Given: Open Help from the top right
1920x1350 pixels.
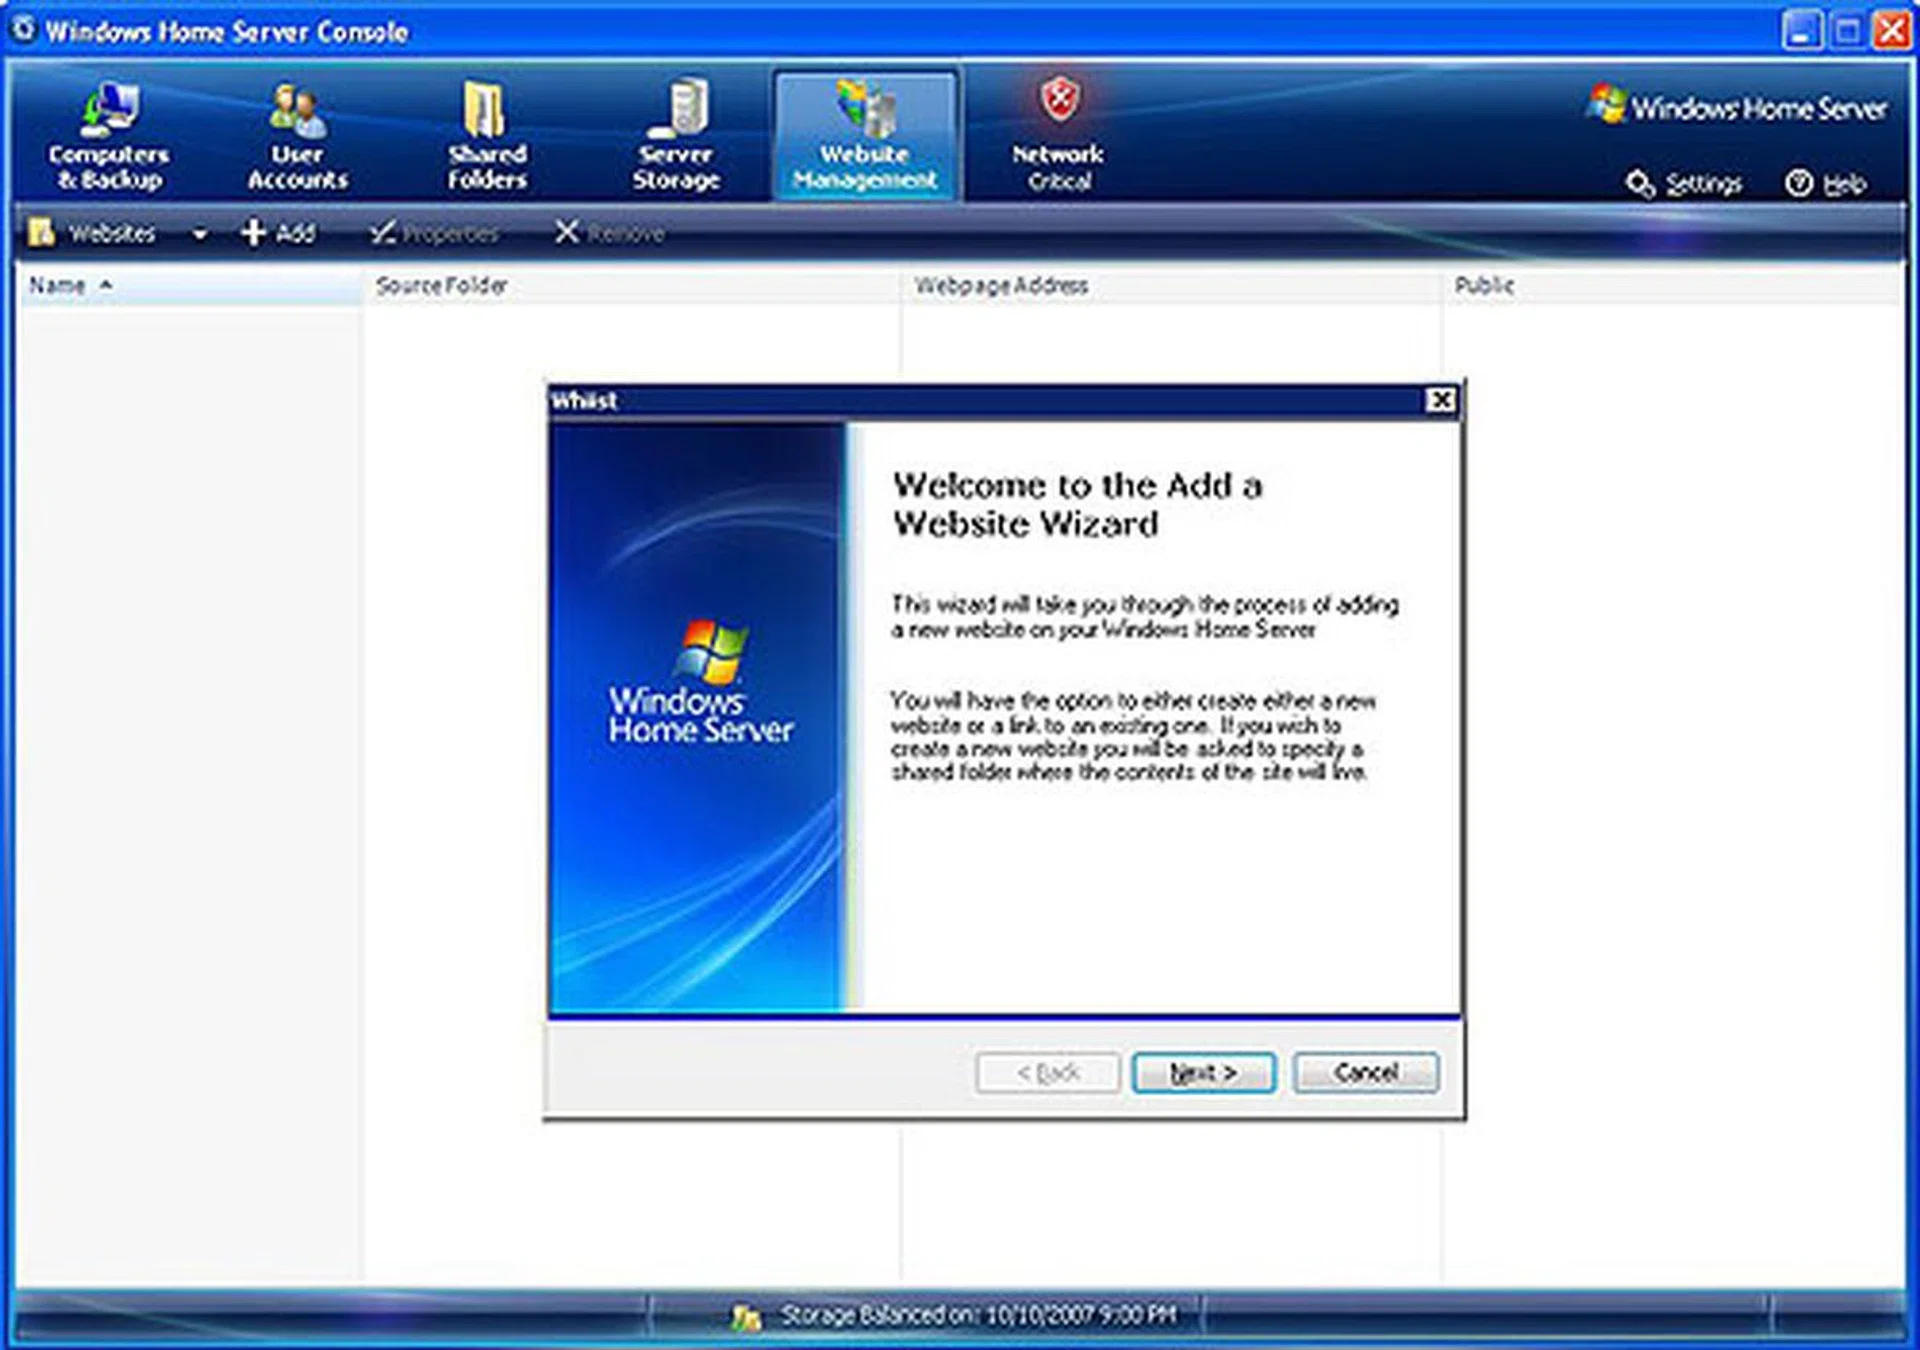Looking at the screenshot, I should tap(1840, 182).
